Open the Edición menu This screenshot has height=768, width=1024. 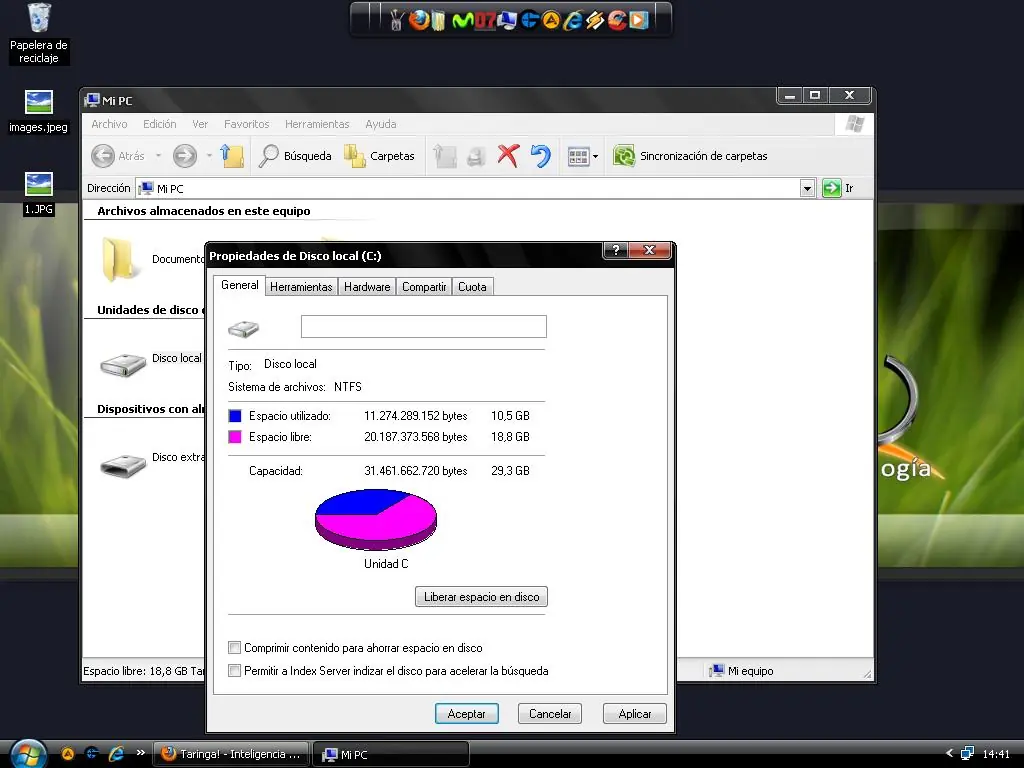pyautogui.click(x=159, y=124)
